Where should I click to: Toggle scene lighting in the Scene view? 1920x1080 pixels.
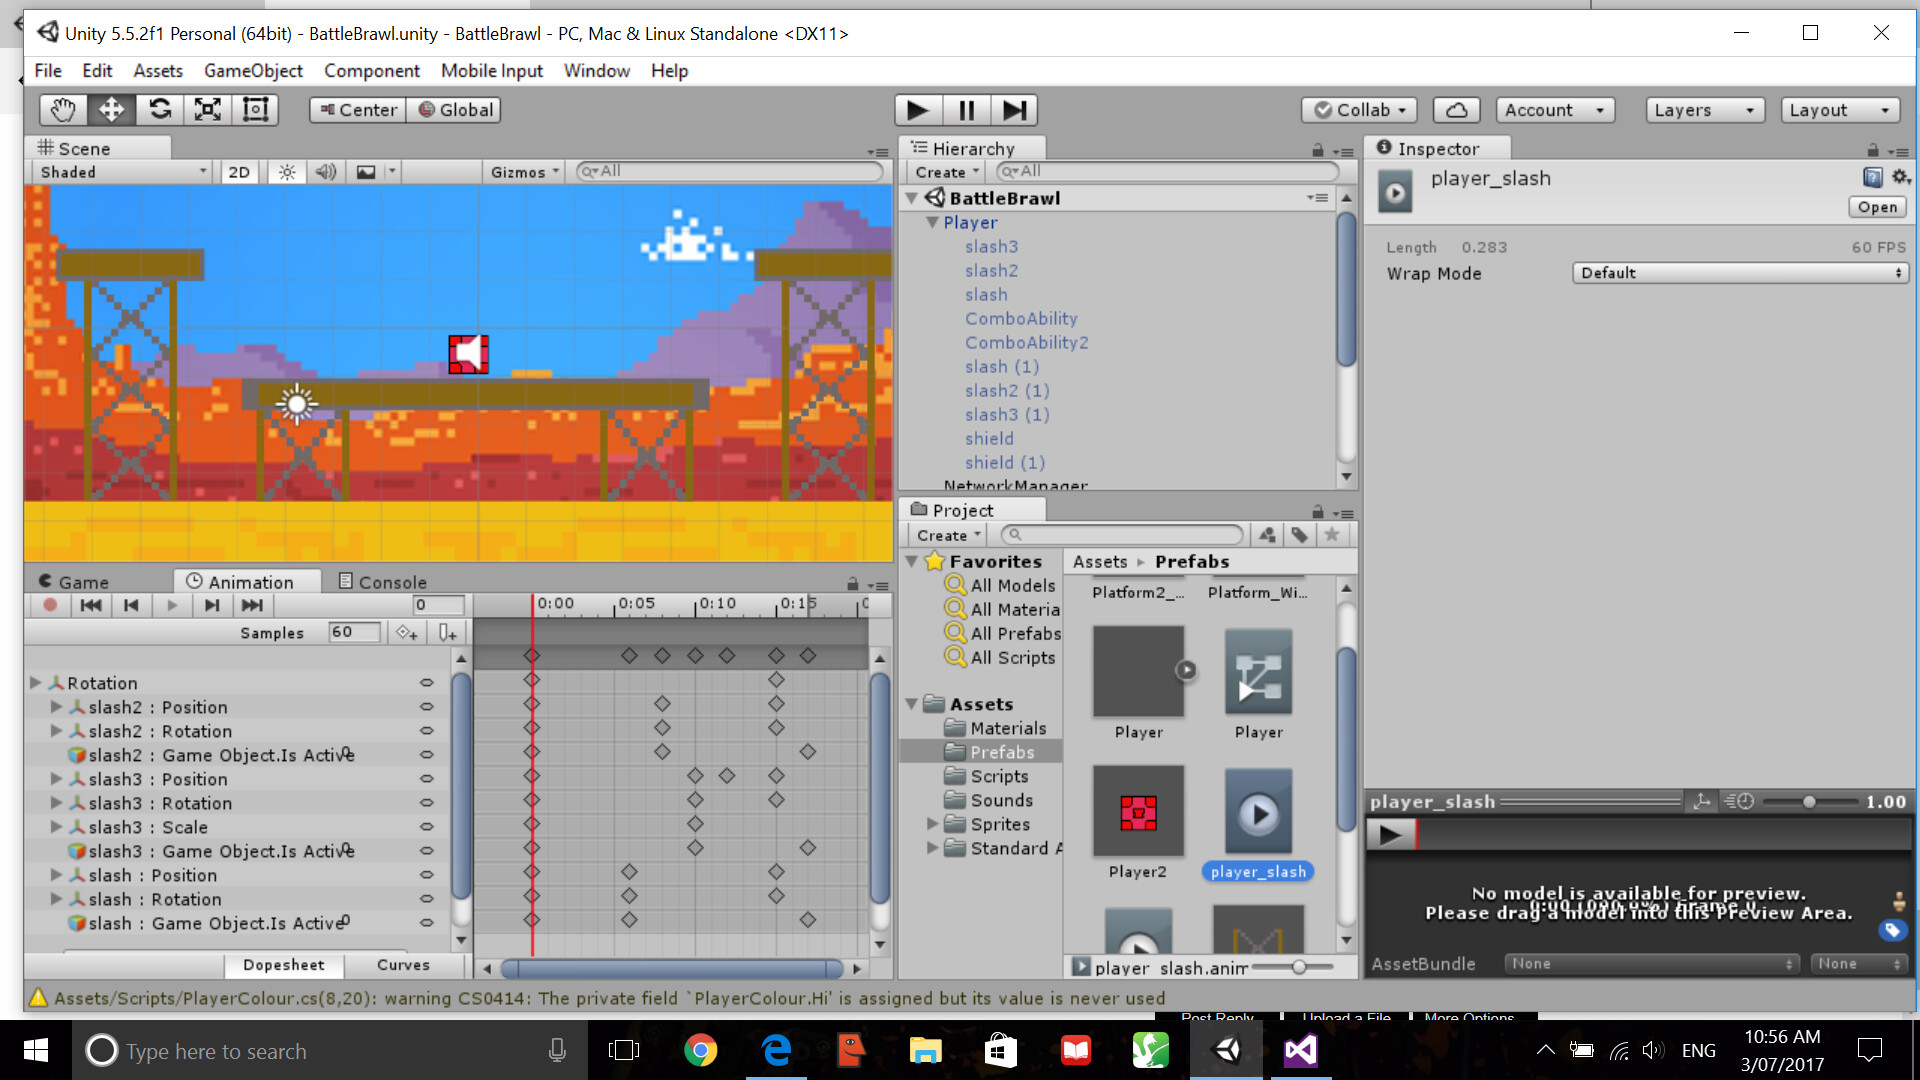click(286, 171)
